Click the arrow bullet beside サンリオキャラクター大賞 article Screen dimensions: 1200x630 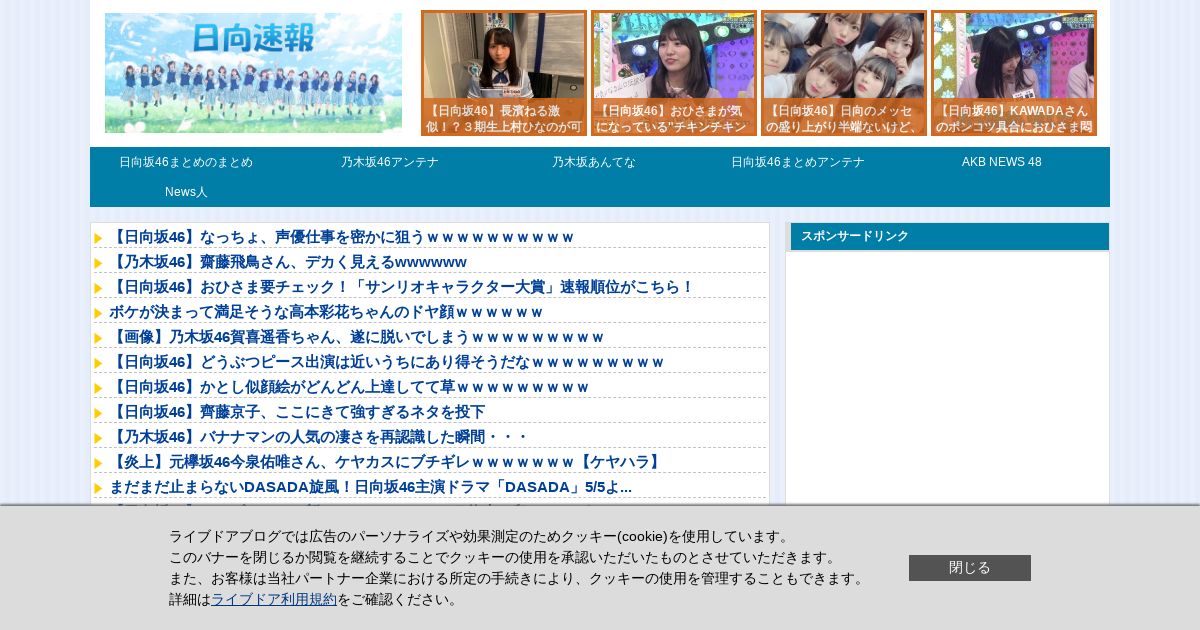click(x=99, y=288)
